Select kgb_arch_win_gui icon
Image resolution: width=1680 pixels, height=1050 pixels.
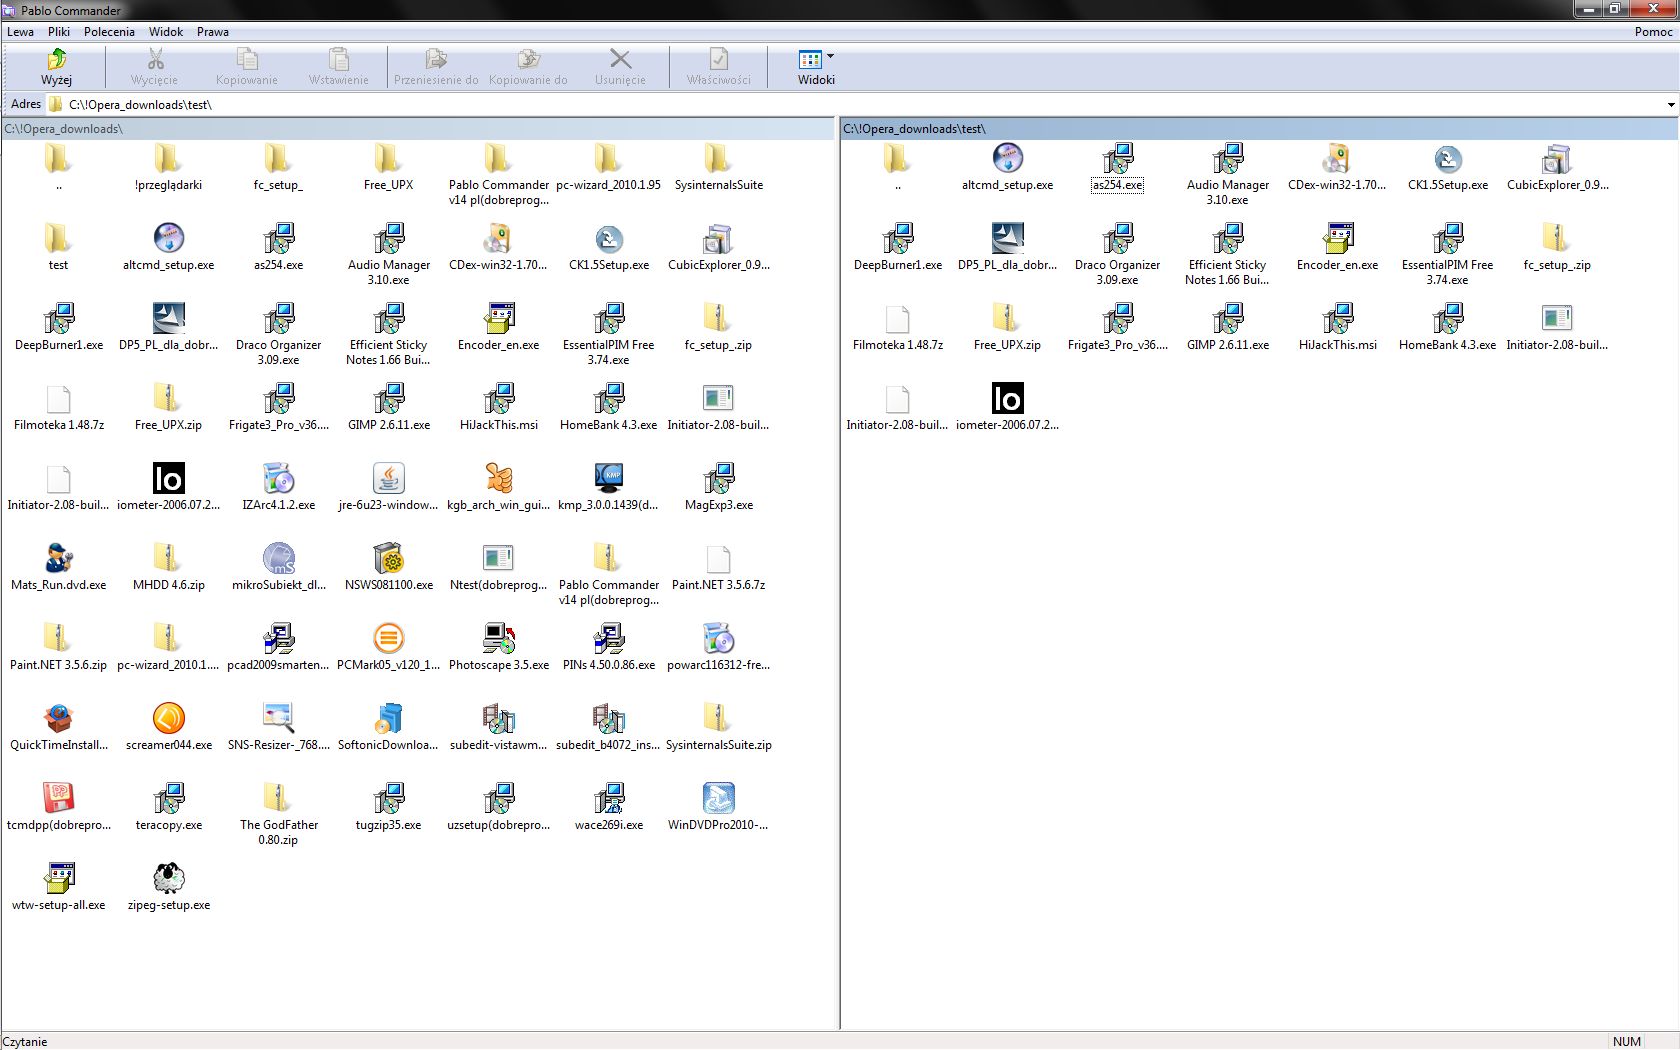(x=498, y=479)
